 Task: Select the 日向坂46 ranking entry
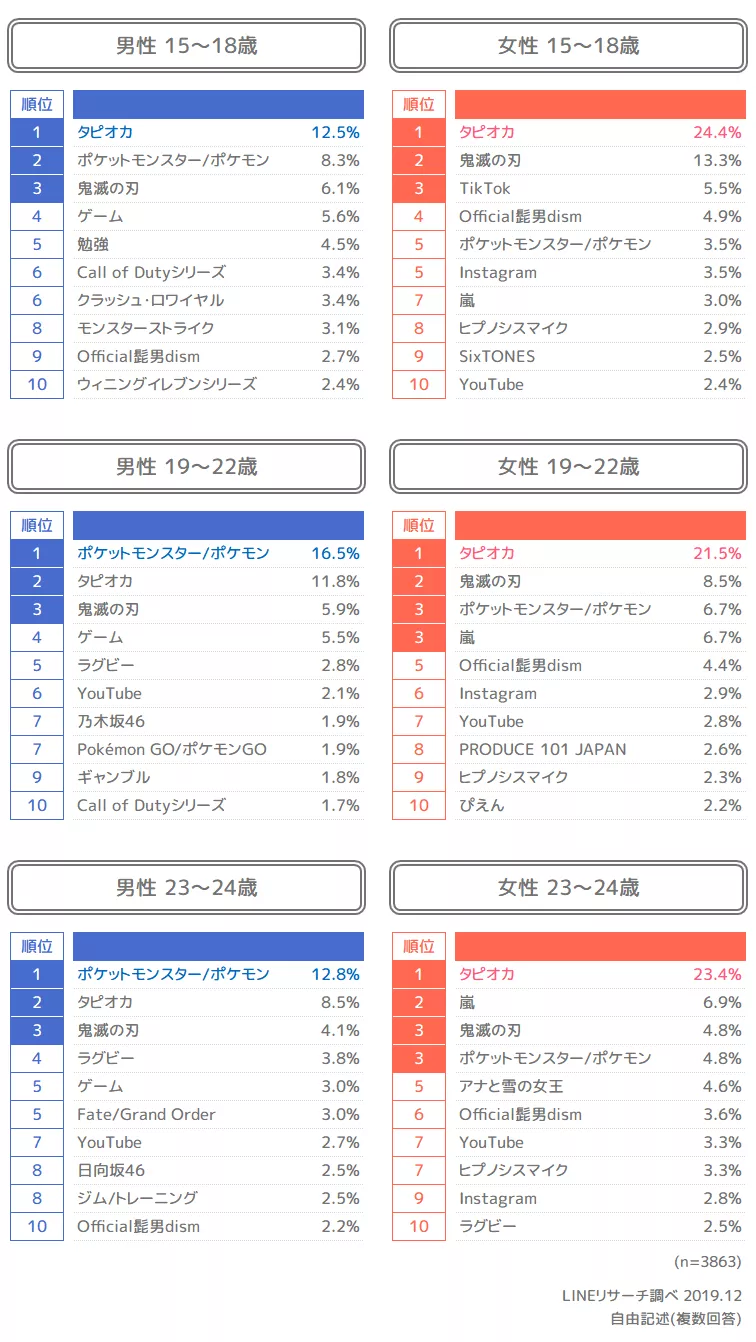[x=111, y=1170]
